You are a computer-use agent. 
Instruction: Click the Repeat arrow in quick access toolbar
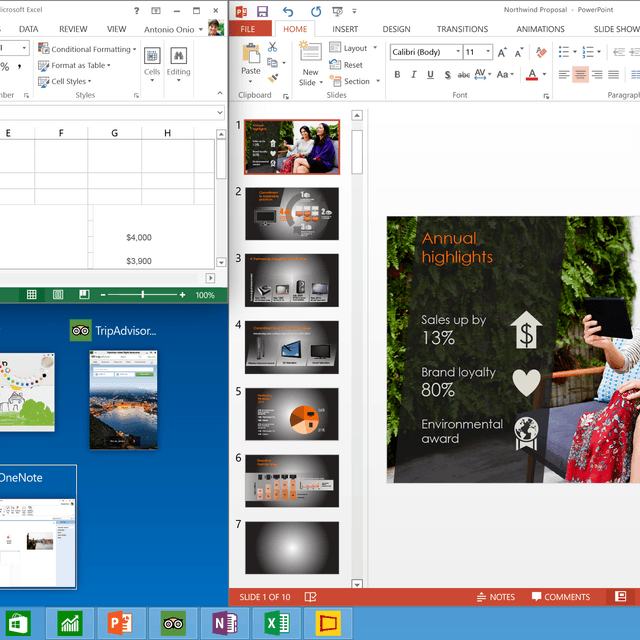316,11
